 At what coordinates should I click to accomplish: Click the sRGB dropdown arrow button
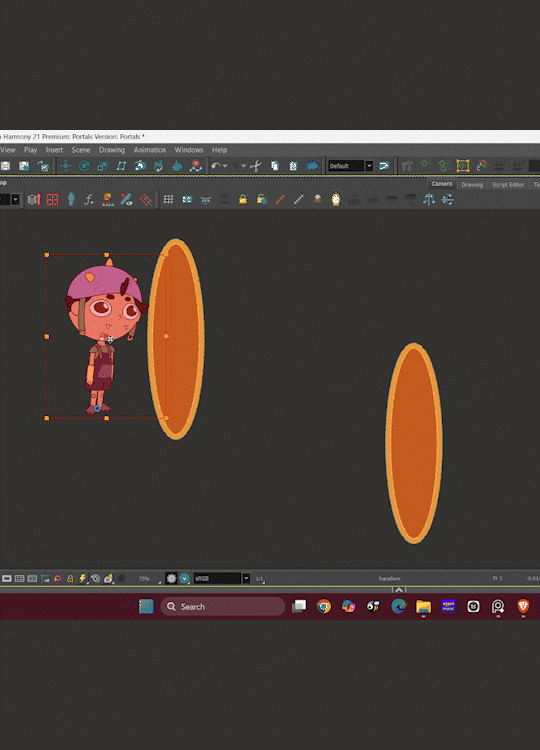246,578
